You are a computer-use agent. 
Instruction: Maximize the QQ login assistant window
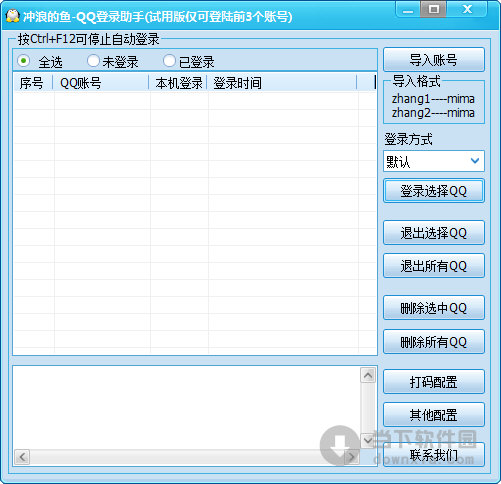433,9
